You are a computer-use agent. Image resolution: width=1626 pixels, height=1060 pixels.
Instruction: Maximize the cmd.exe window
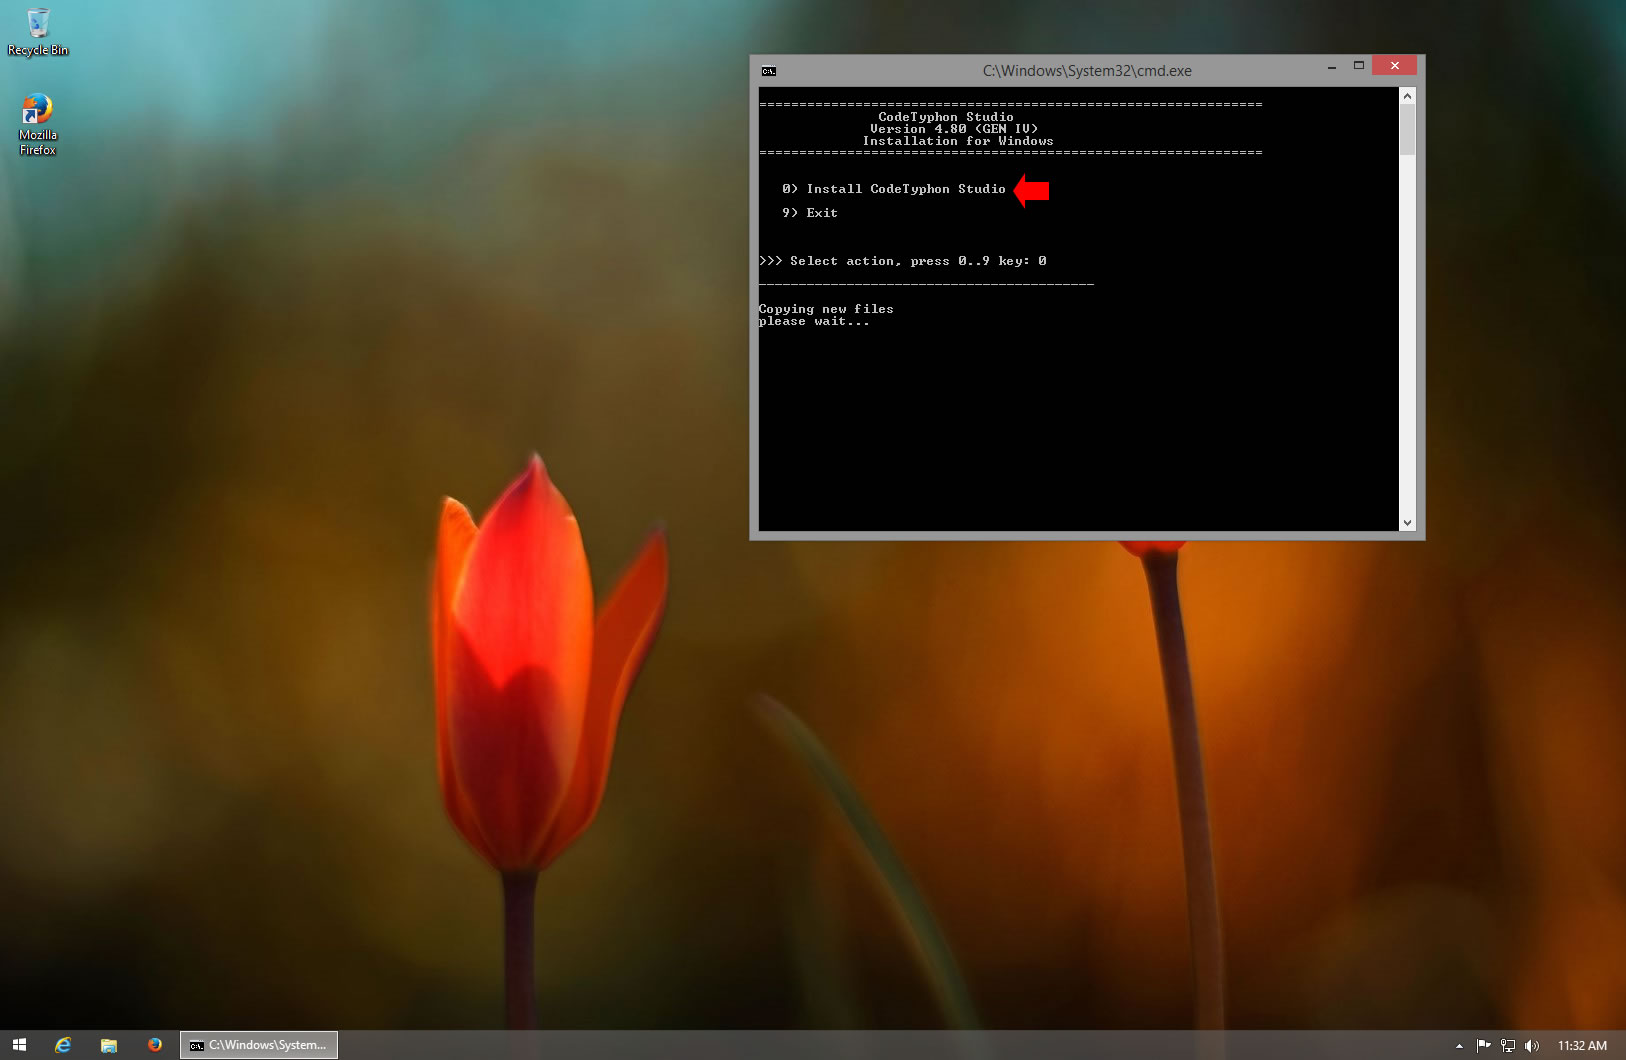point(1358,66)
